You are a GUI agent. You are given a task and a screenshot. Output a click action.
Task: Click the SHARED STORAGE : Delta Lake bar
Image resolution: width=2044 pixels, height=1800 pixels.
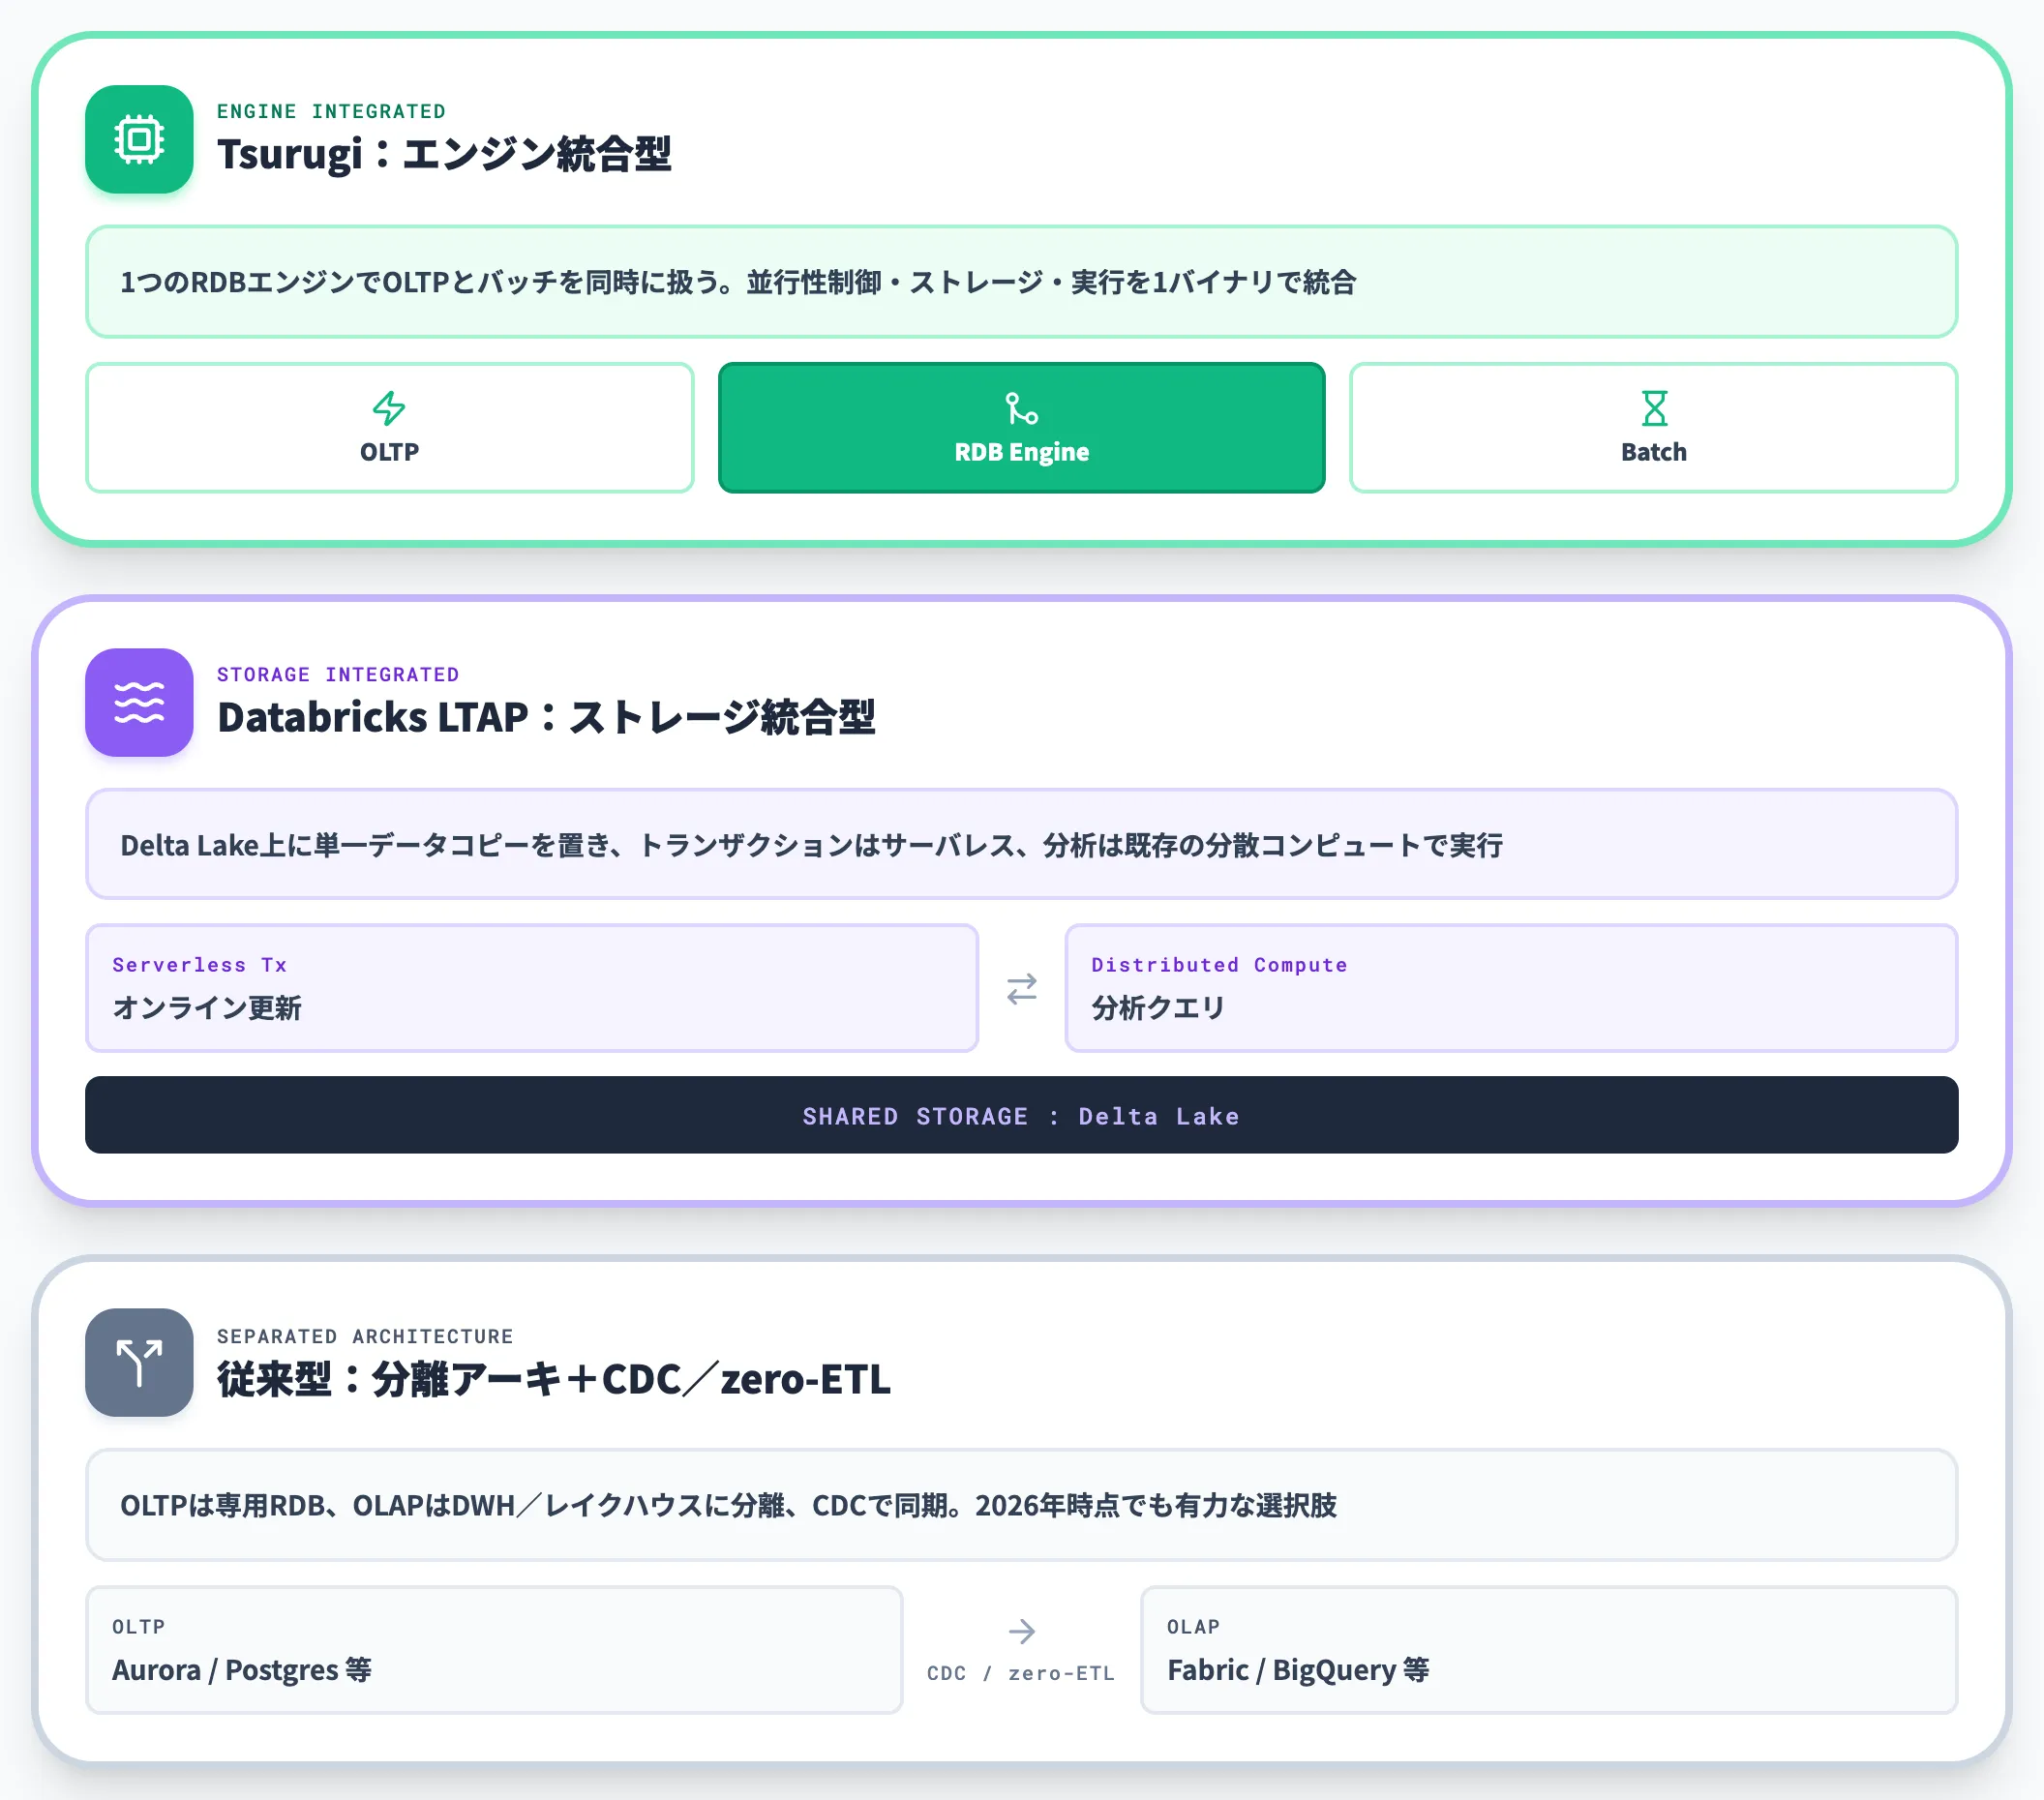tap(1021, 1115)
